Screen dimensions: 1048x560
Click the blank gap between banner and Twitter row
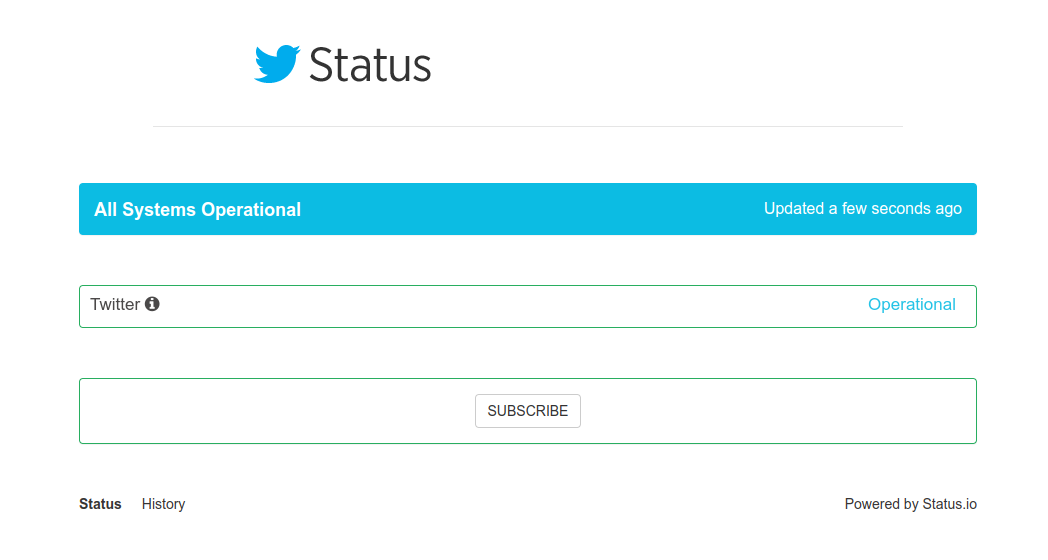click(527, 260)
